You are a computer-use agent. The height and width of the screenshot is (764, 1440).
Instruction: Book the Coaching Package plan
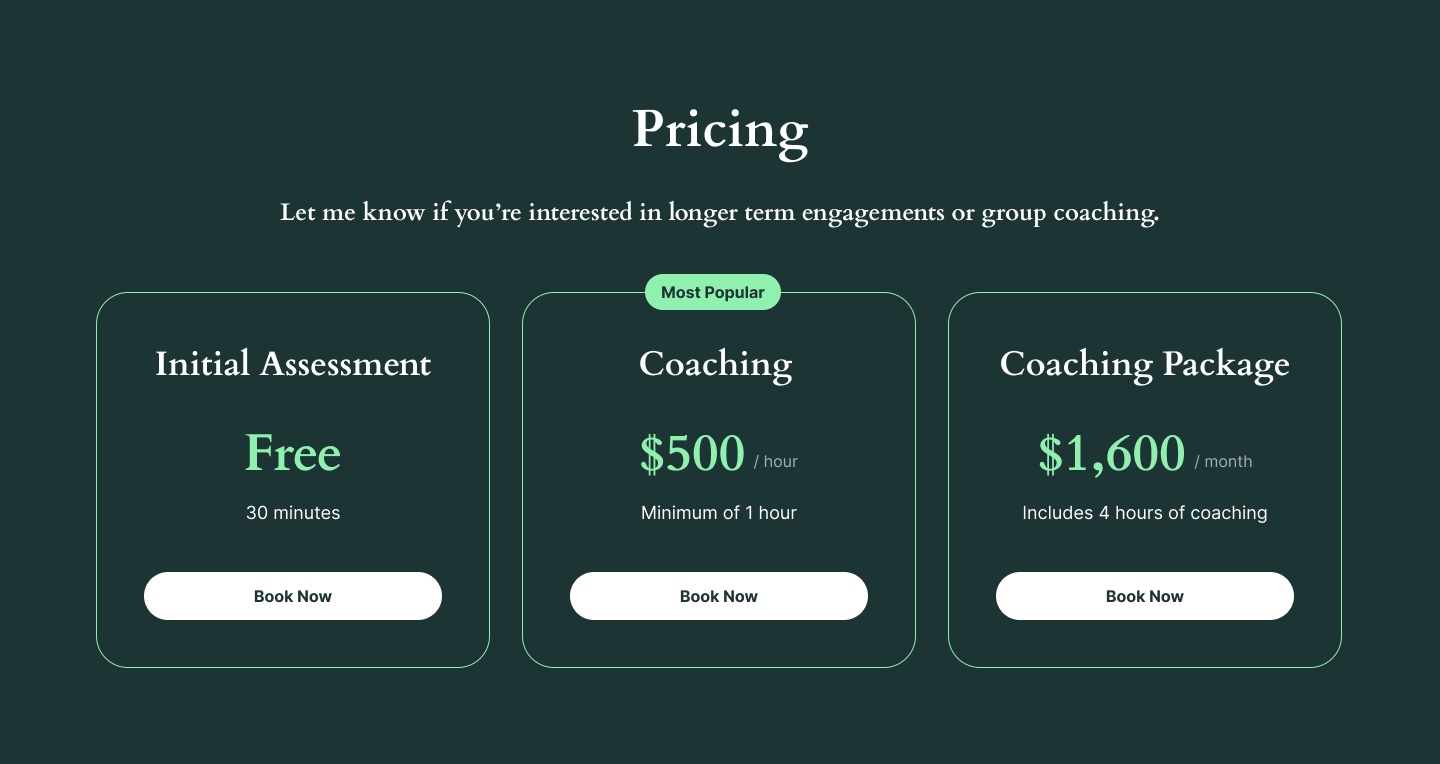[x=1144, y=596]
